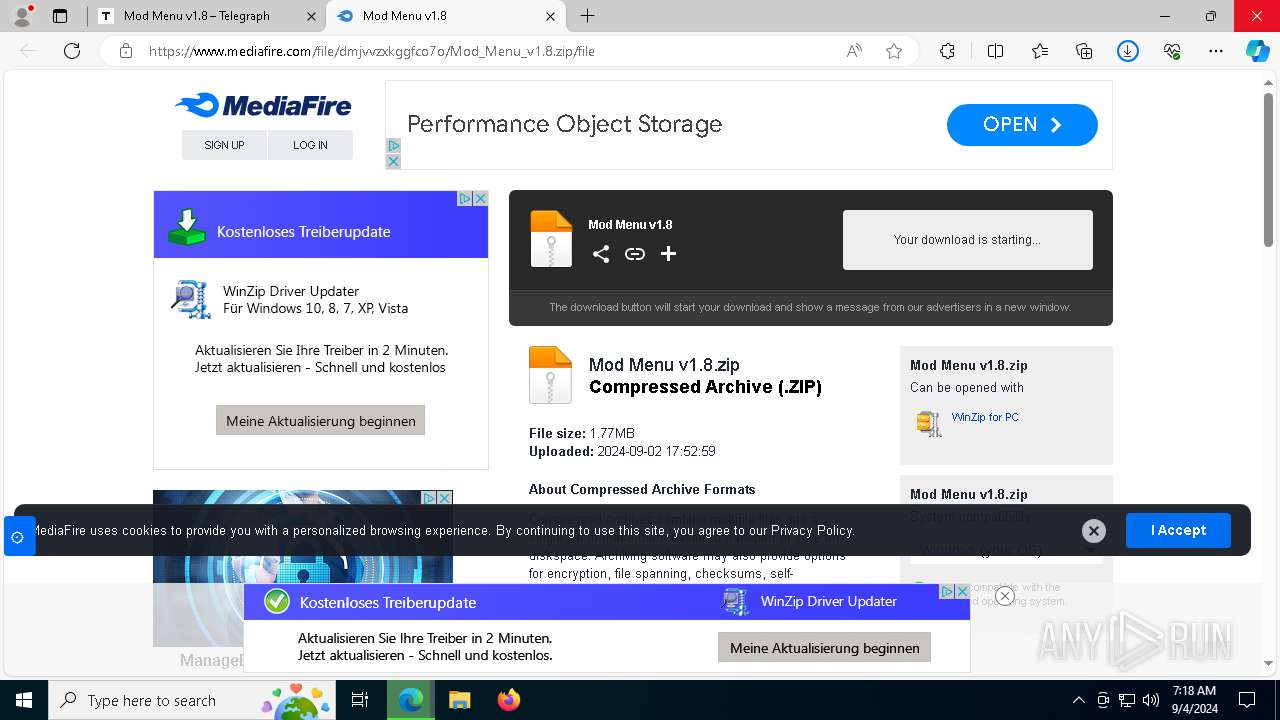Click the OPEN button in top ad
The image size is (1280, 720).
[x=1022, y=125]
